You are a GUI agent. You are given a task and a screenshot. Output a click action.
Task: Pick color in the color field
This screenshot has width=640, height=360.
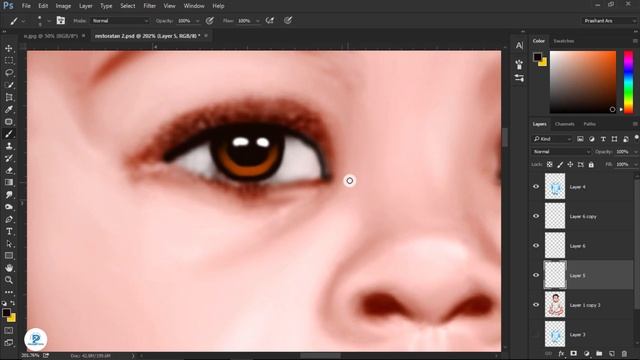point(583,82)
